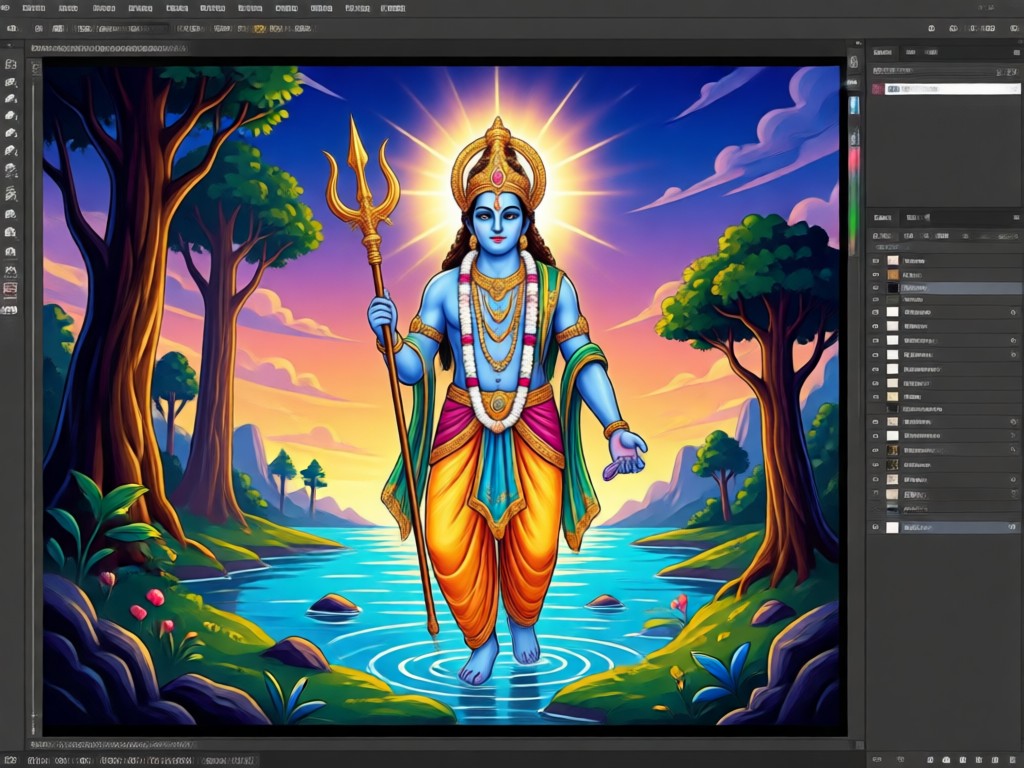The image size is (1024, 768).
Task: Click the status info text below the canvas
Action: [114, 744]
